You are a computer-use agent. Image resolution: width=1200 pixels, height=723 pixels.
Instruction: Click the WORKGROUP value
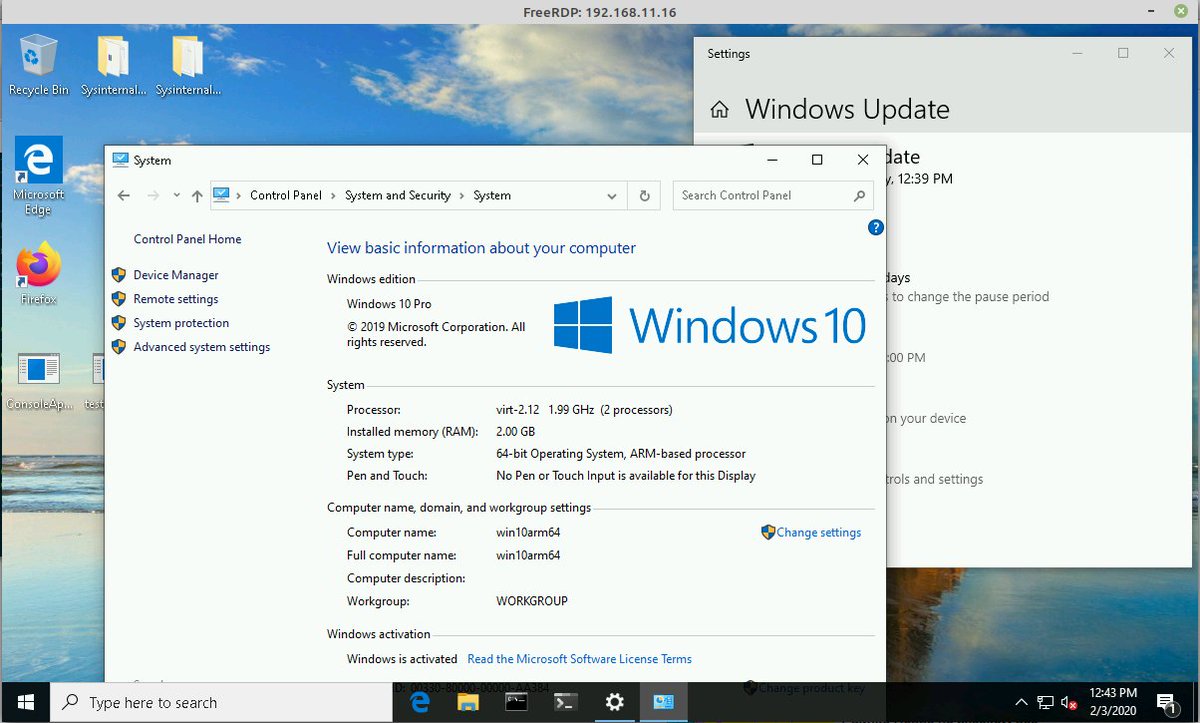[532, 602]
